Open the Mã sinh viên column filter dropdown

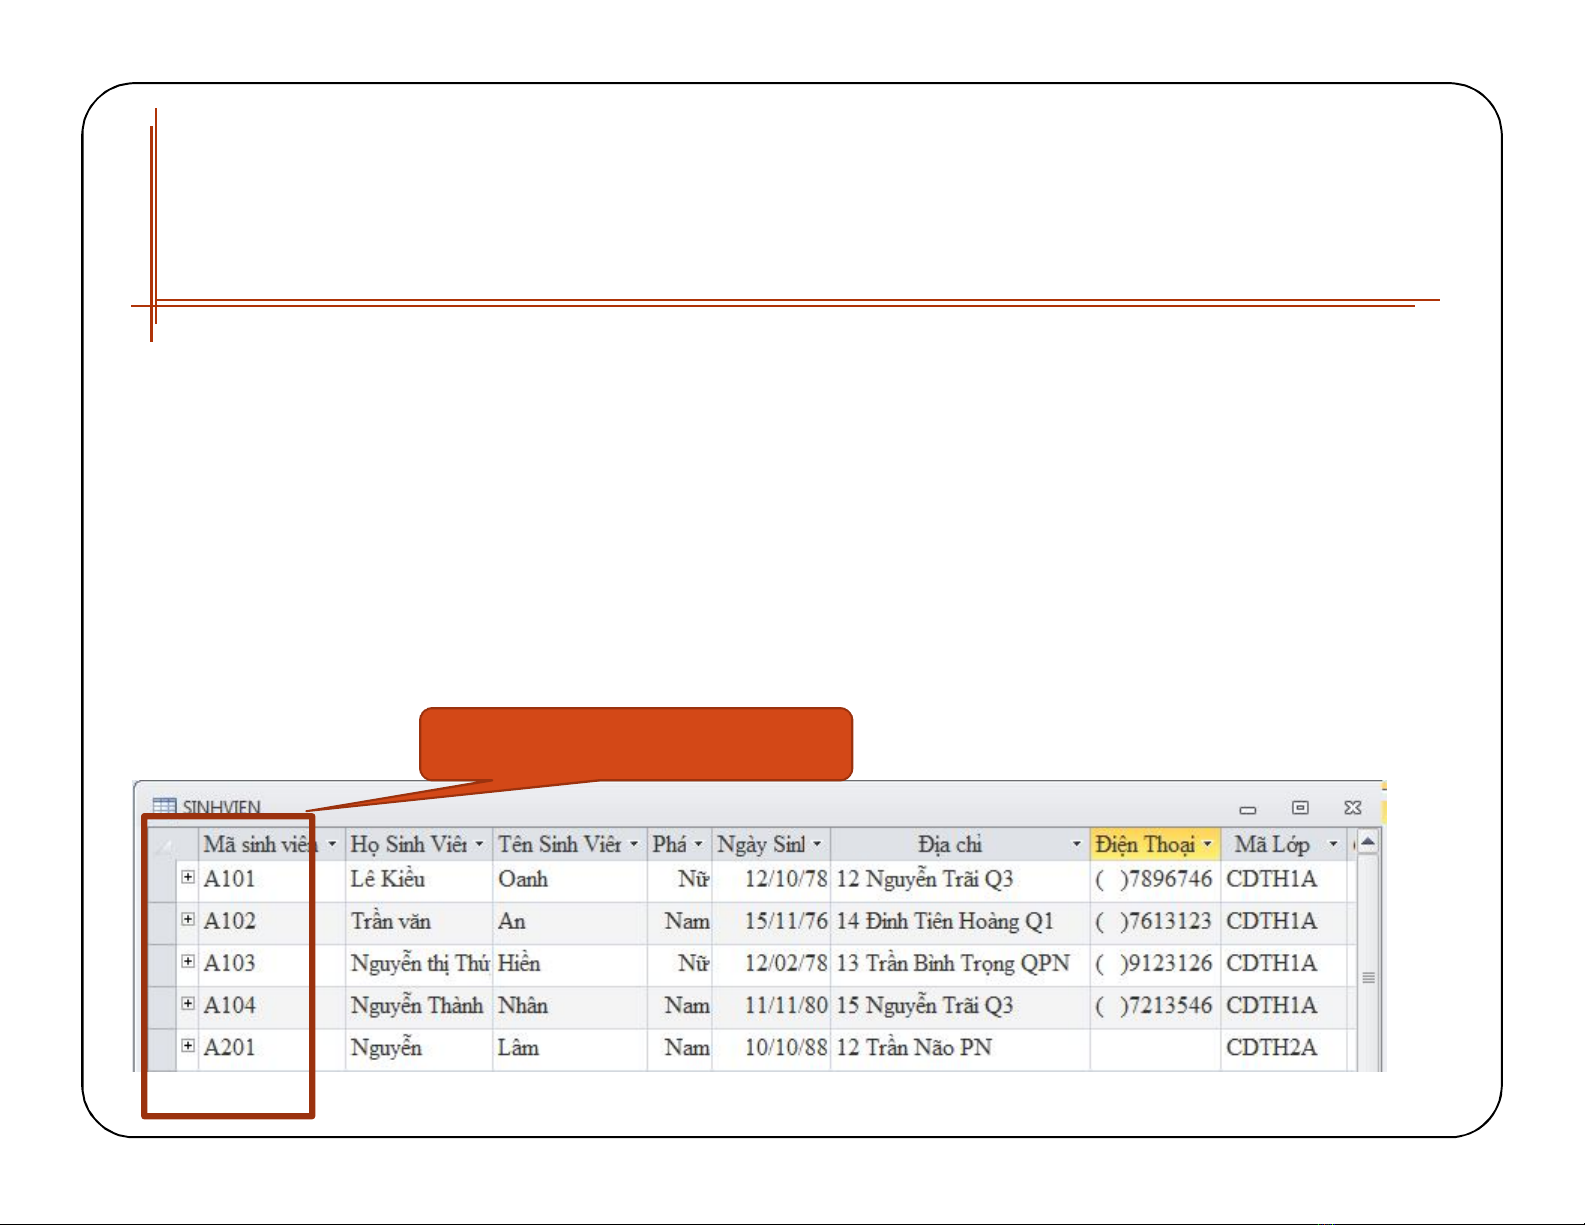pos(332,845)
